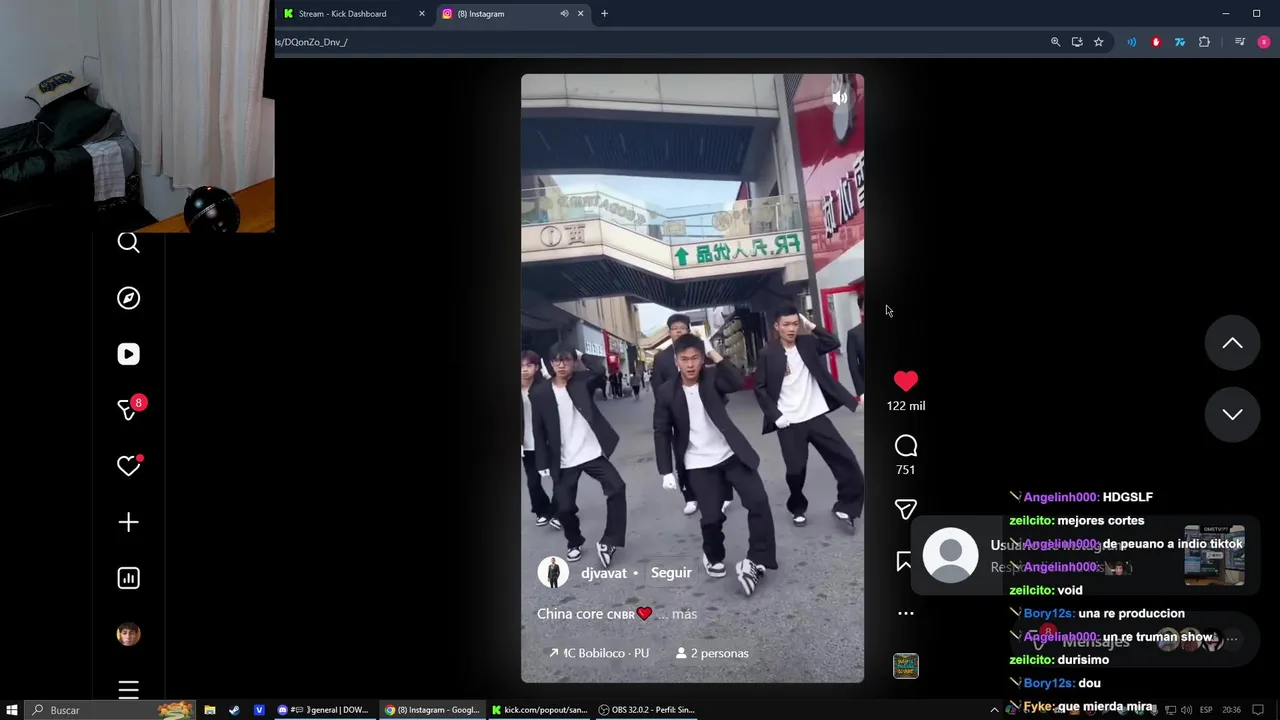Click the install app icon in address bar
Screen dimensions: 1280x720
click(1077, 42)
